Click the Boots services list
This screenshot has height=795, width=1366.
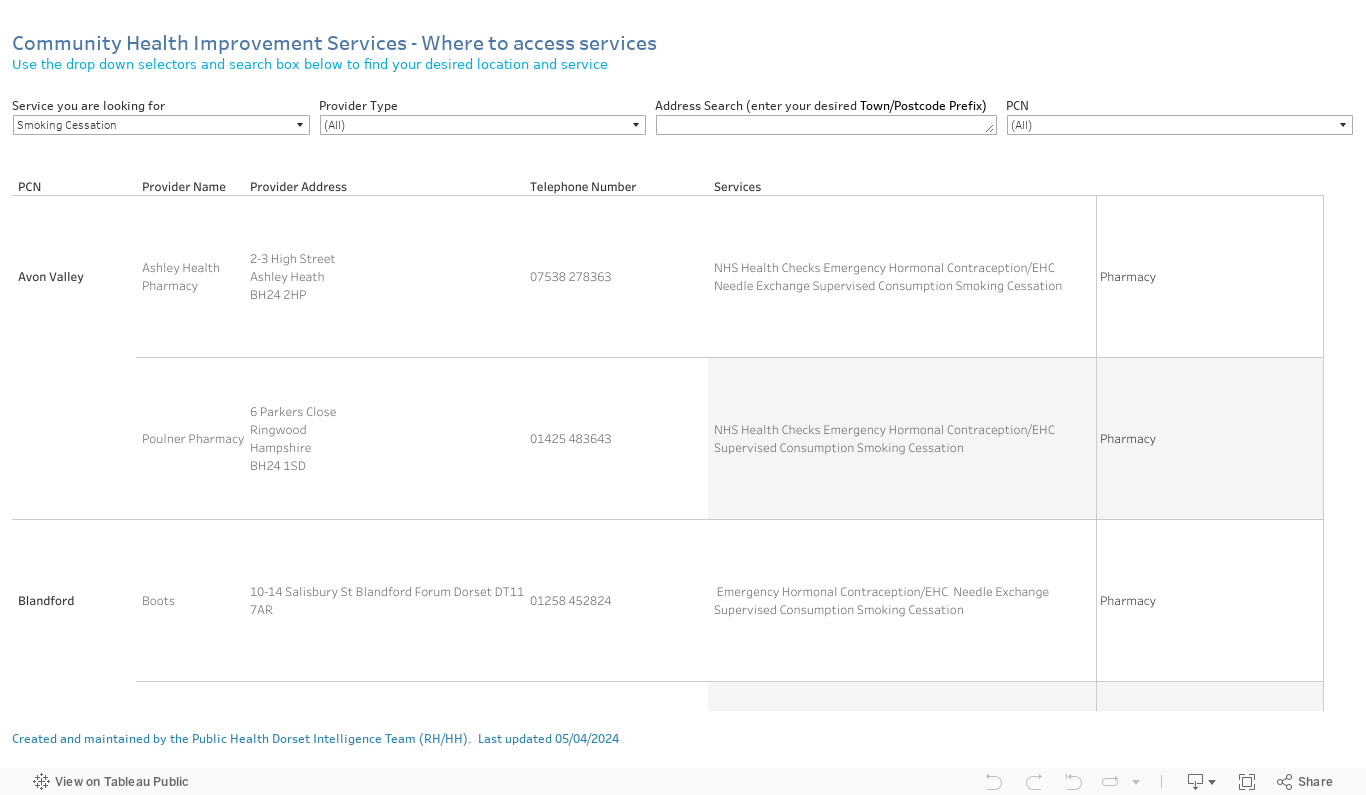tap(882, 601)
